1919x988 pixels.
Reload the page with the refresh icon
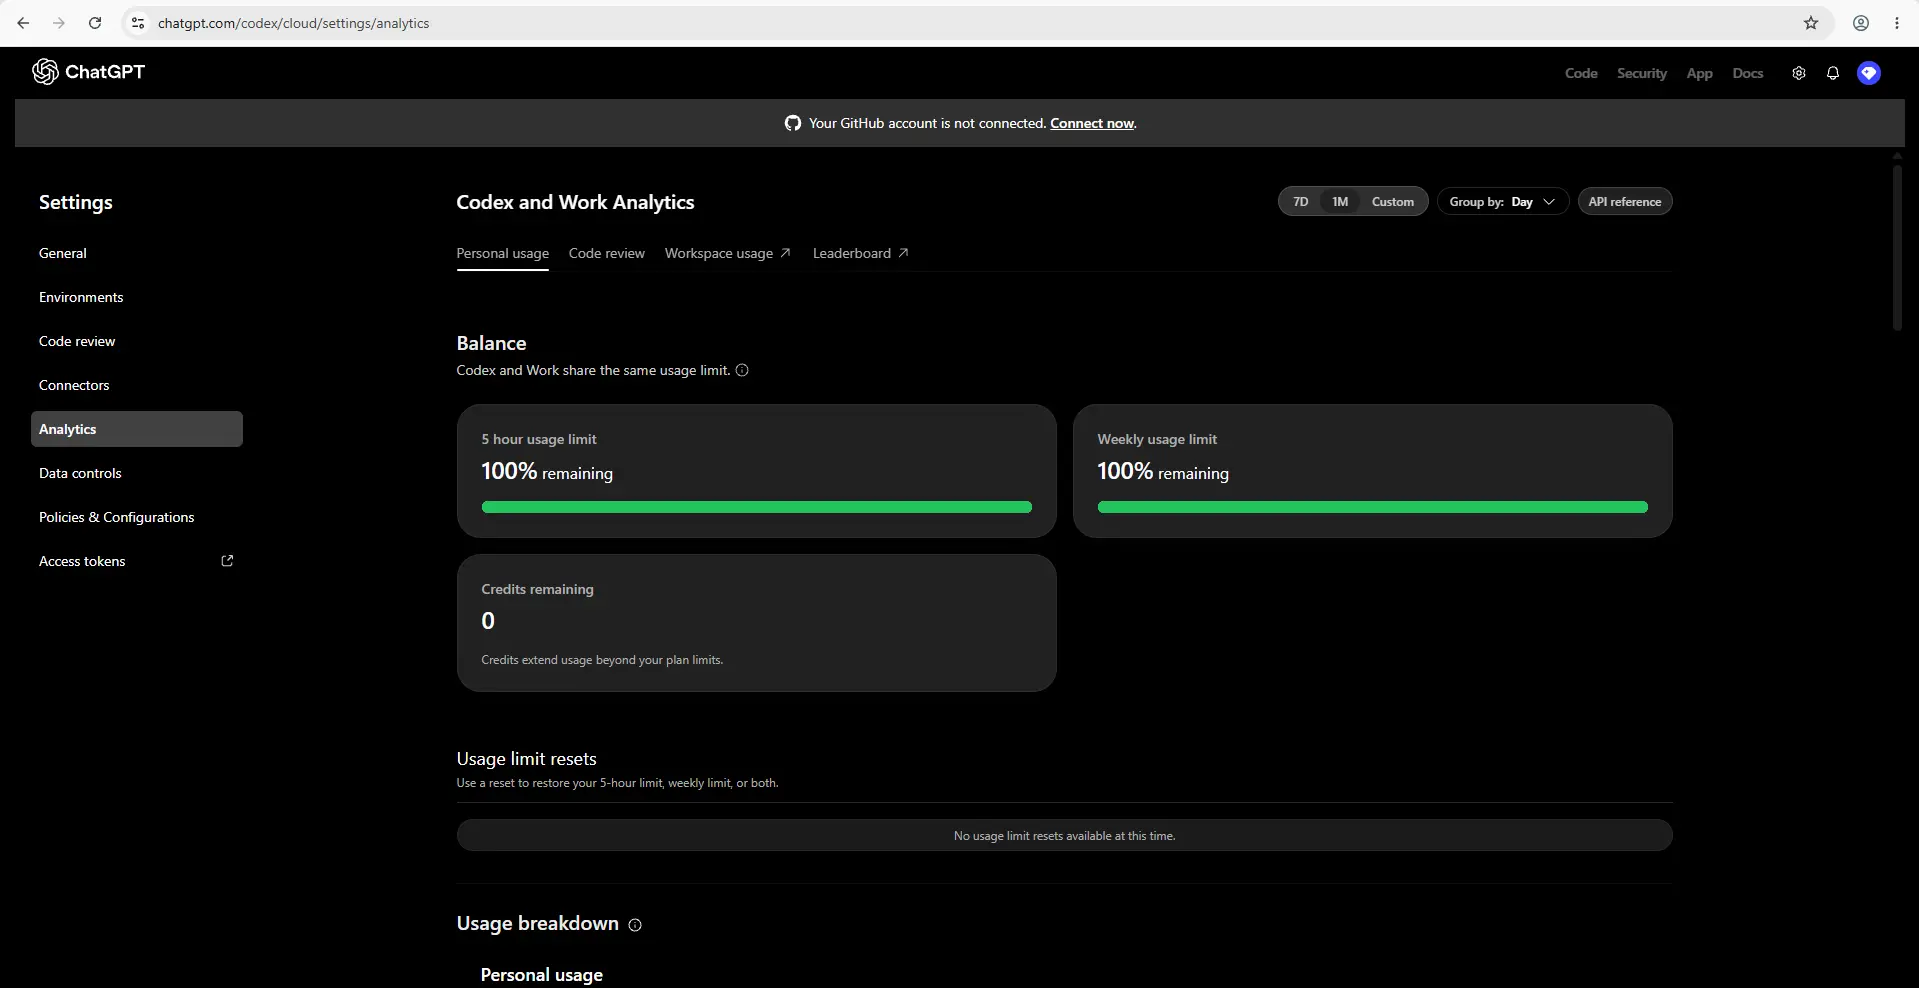[95, 23]
